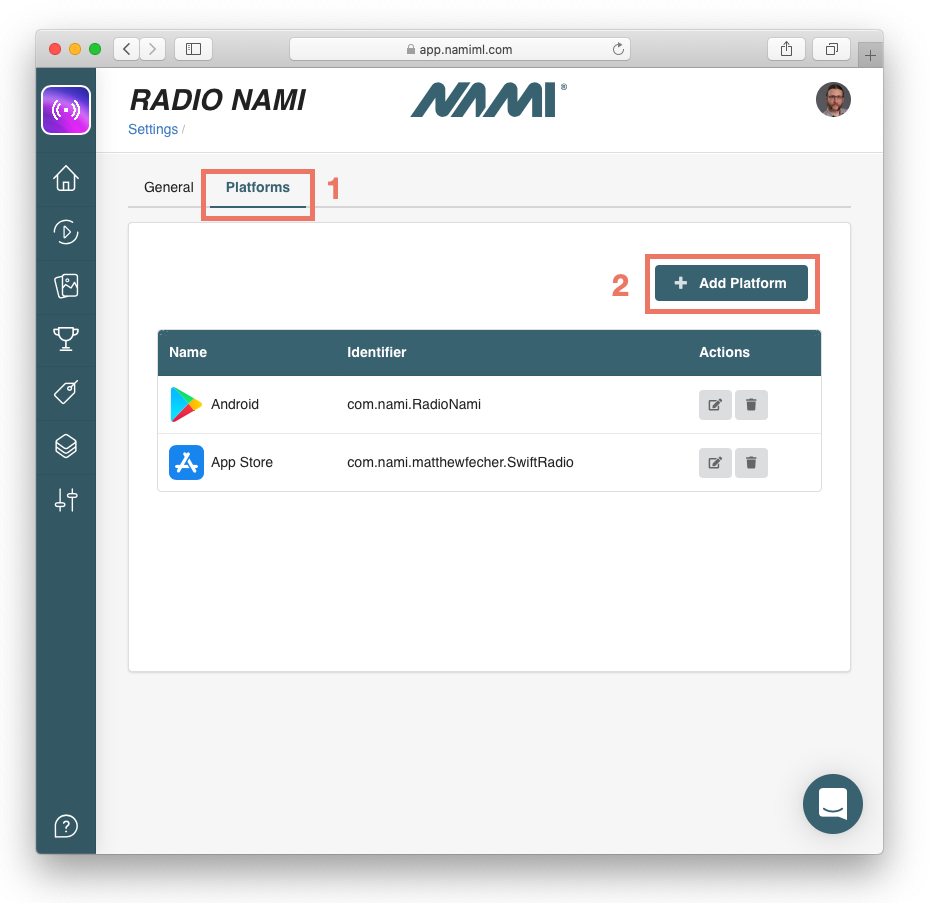Open the help question mark icon
Viewport: 930px width, 903px height.
click(x=66, y=826)
